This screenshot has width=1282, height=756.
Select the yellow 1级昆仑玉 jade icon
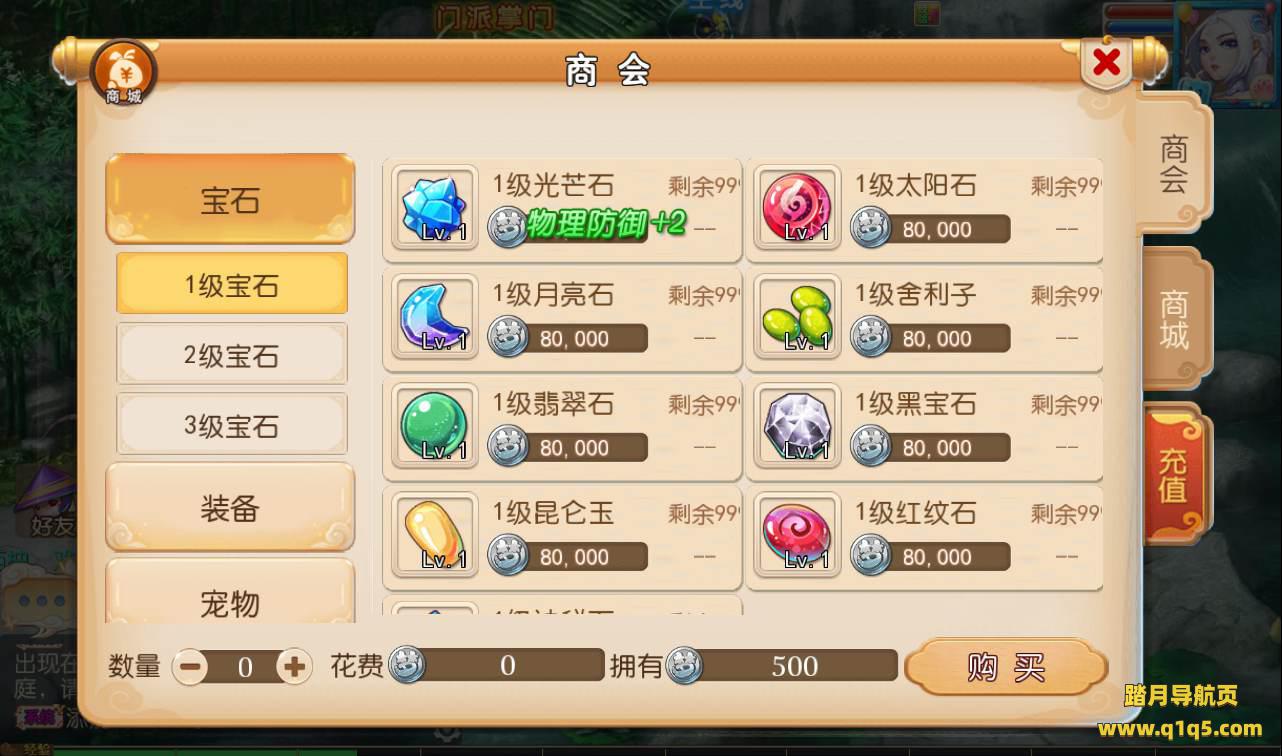point(434,535)
